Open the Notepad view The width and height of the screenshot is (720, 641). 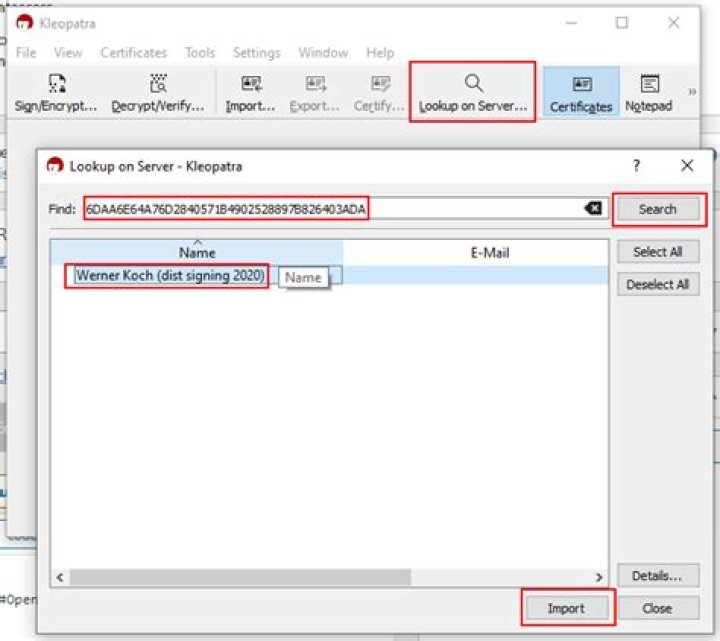[649, 94]
